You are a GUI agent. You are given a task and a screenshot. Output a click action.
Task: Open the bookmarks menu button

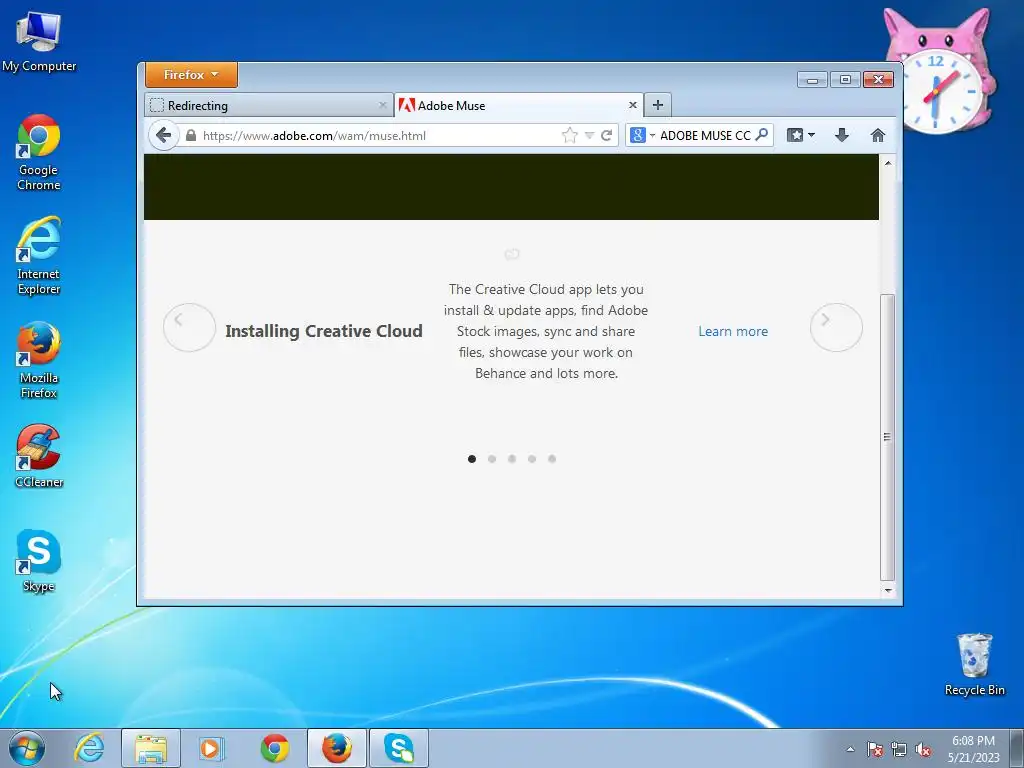[801, 135]
